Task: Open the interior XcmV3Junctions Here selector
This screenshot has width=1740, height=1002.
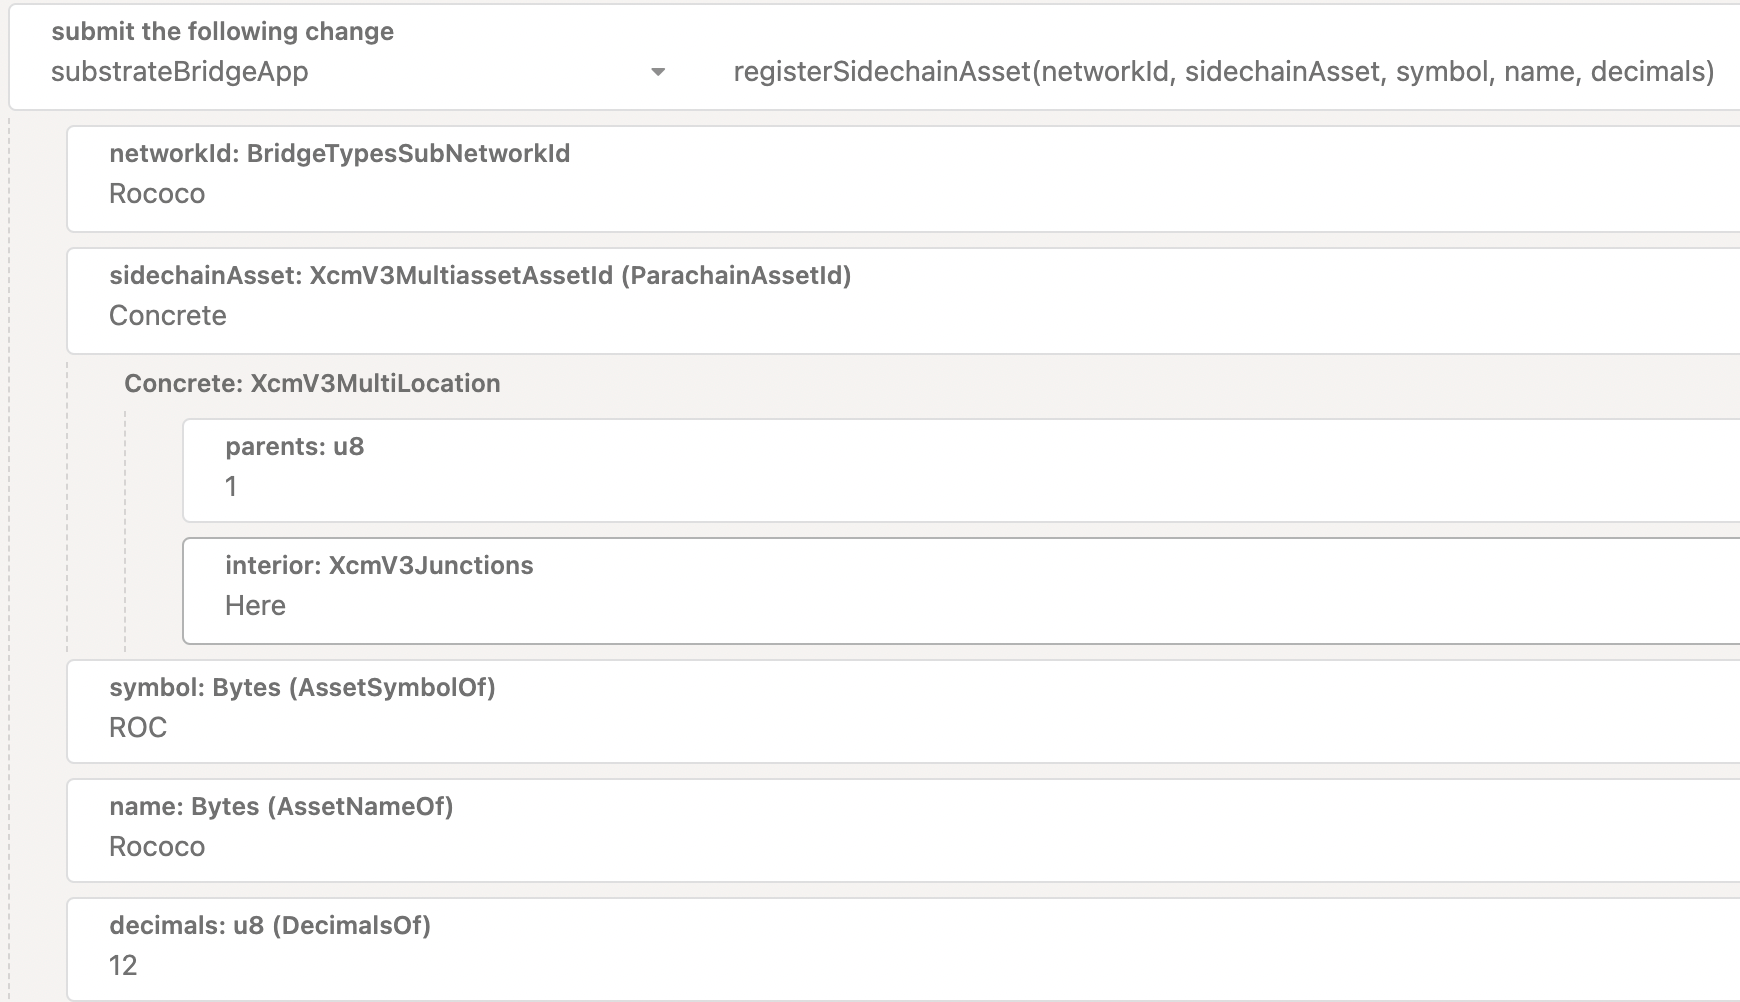Action: tap(962, 591)
